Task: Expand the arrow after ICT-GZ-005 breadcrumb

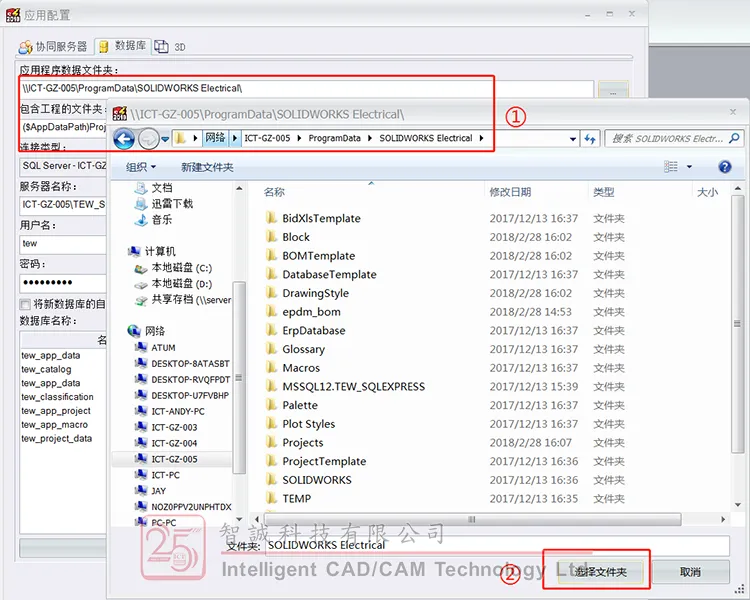Action: (x=299, y=138)
